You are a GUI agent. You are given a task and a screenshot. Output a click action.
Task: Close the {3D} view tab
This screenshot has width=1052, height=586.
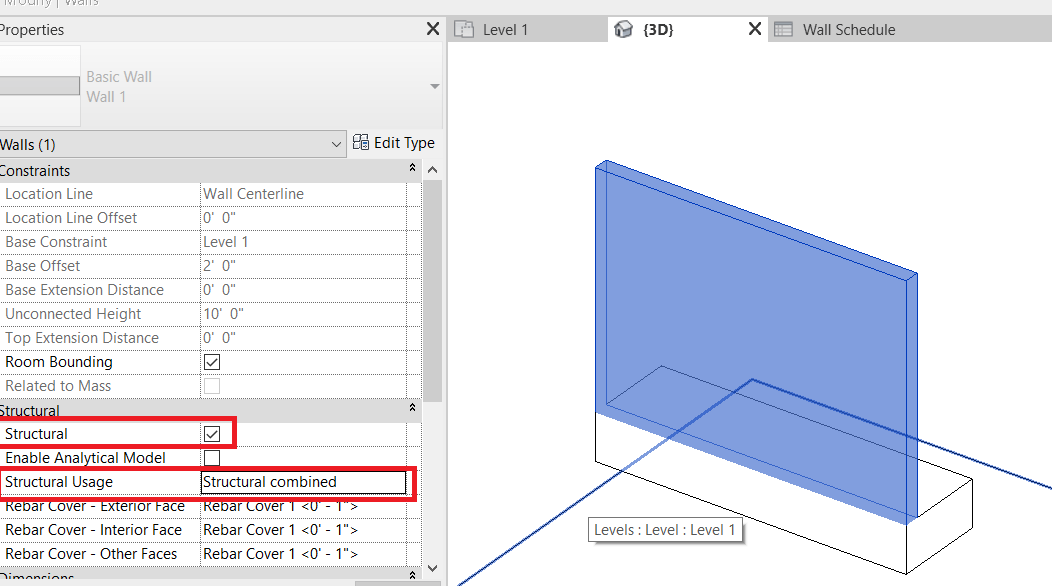(x=754, y=29)
